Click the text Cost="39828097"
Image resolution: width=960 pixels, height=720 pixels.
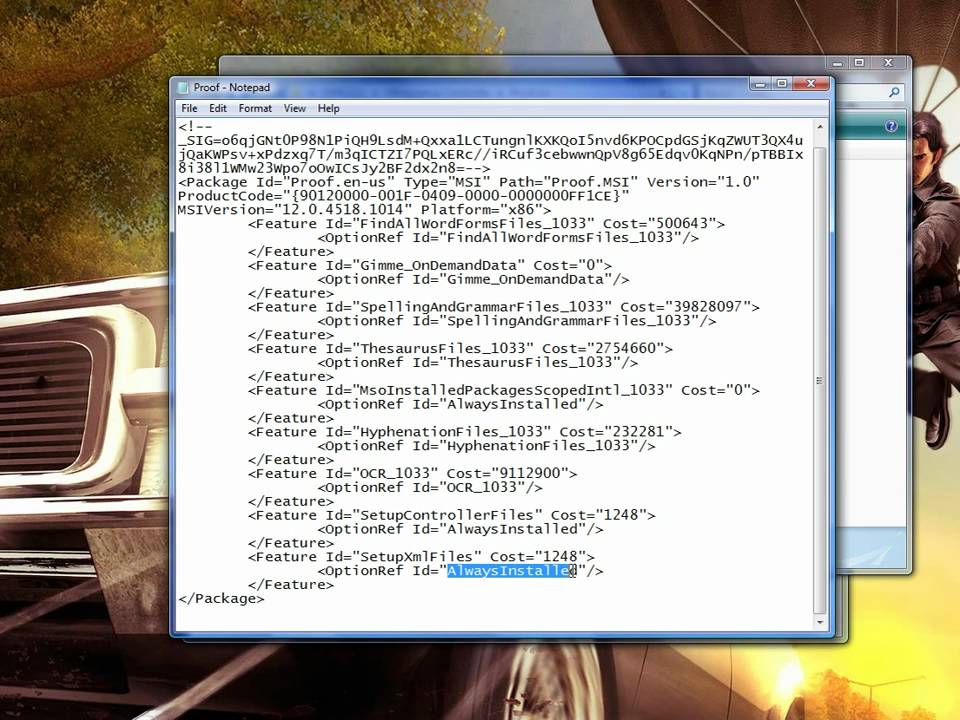tap(686, 307)
